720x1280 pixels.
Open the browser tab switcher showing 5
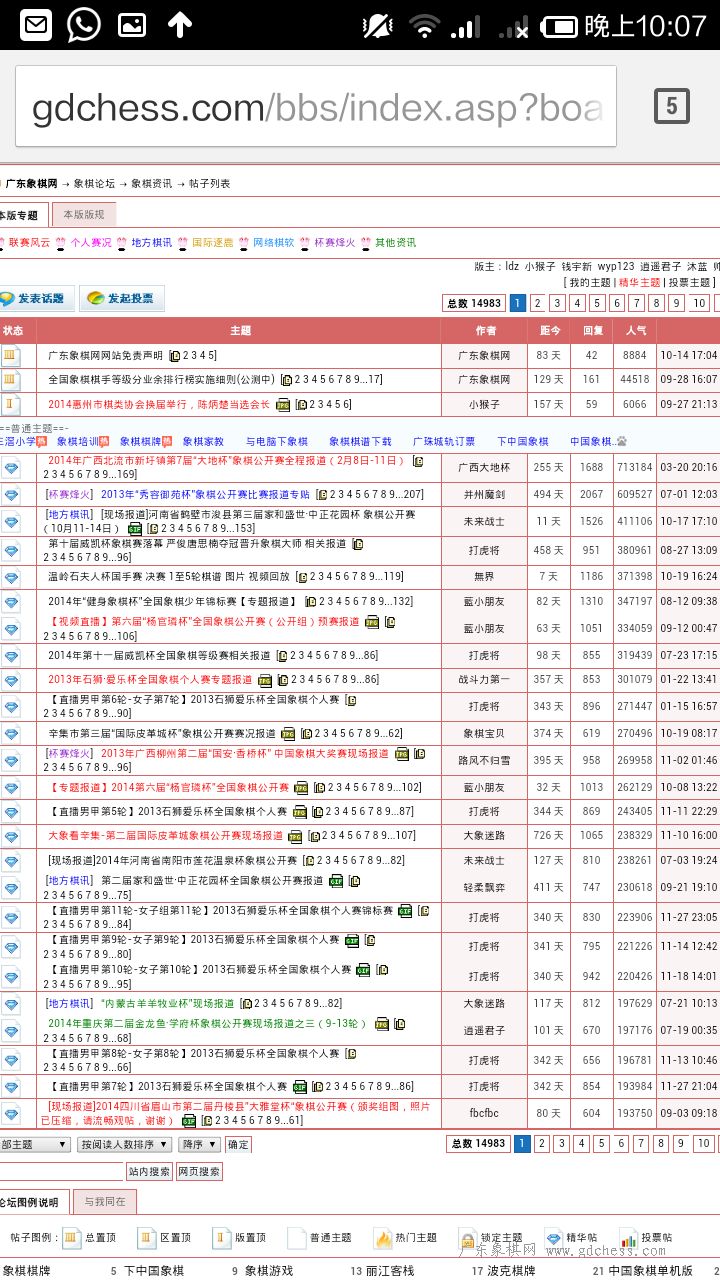671,106
